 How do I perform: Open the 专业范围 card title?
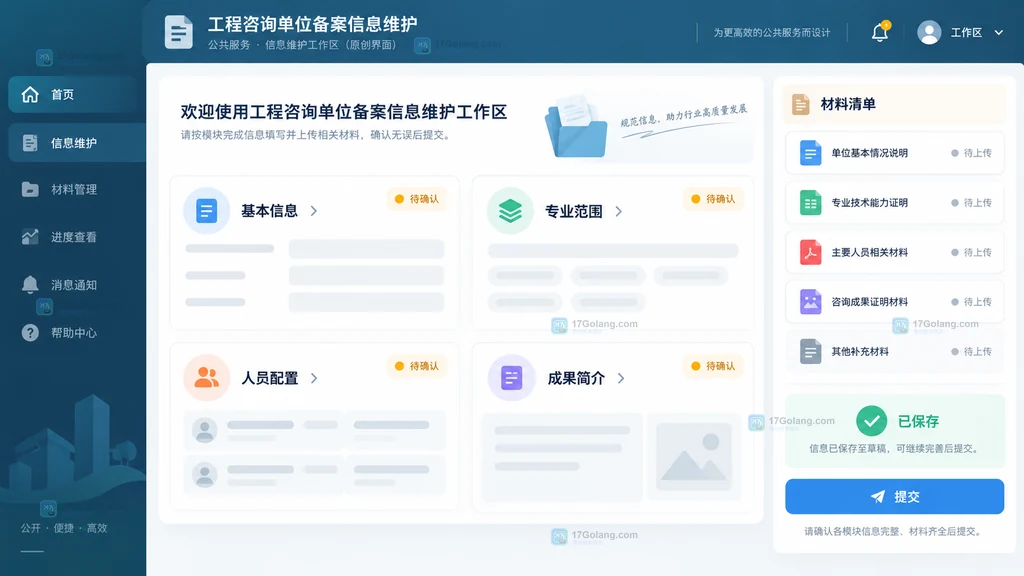(x=573, y=211)
